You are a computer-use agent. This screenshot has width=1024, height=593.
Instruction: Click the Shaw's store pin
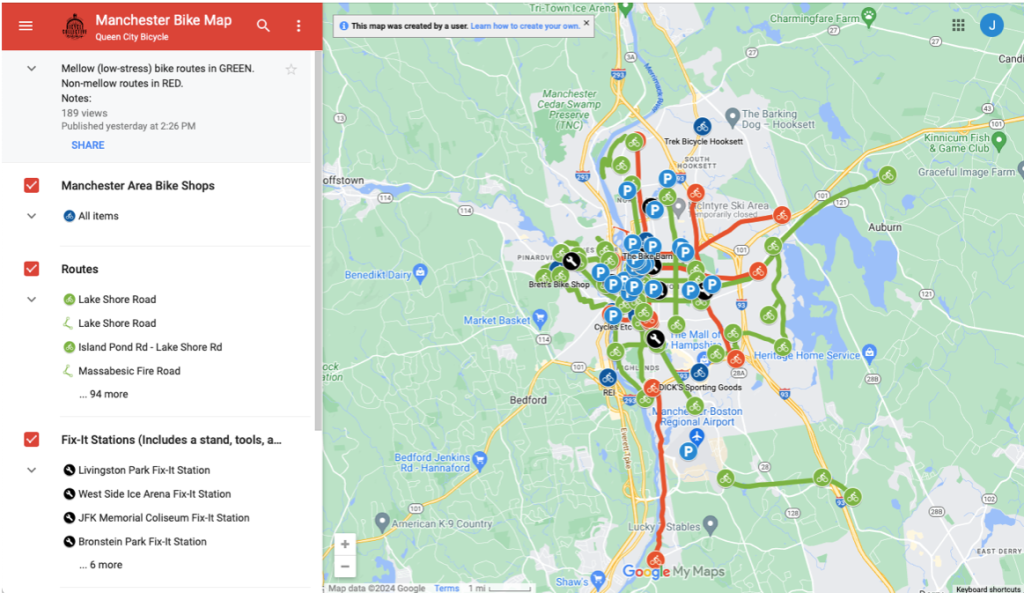598,579
